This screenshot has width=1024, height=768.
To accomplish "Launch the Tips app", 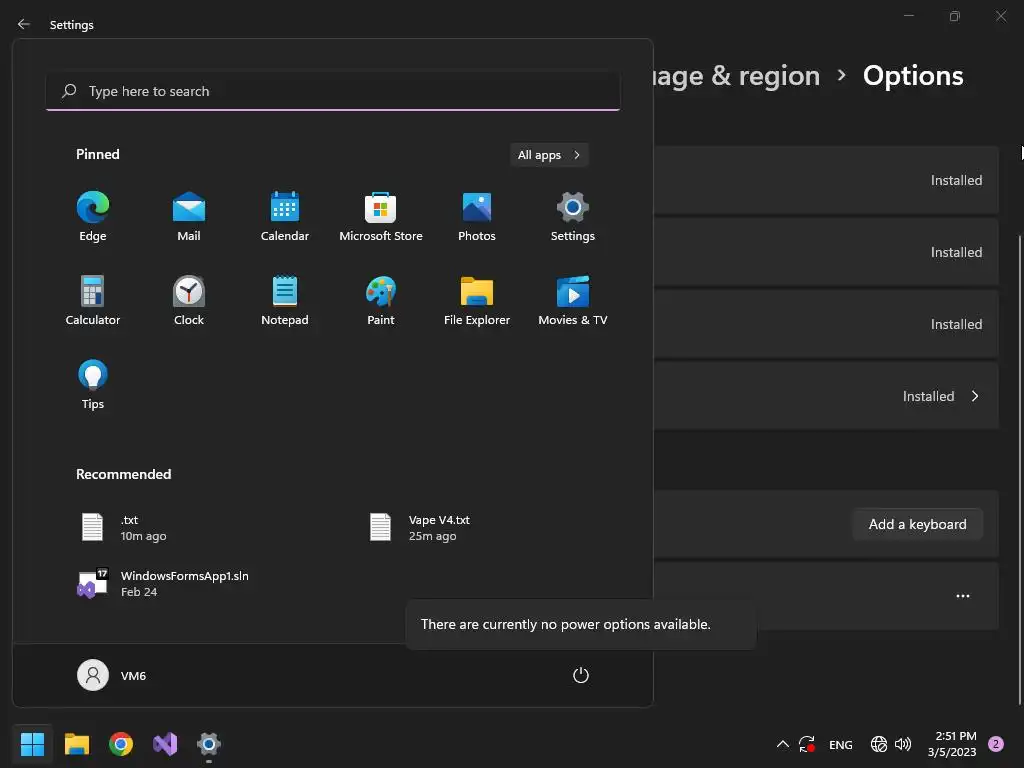I will click(93, 385).
